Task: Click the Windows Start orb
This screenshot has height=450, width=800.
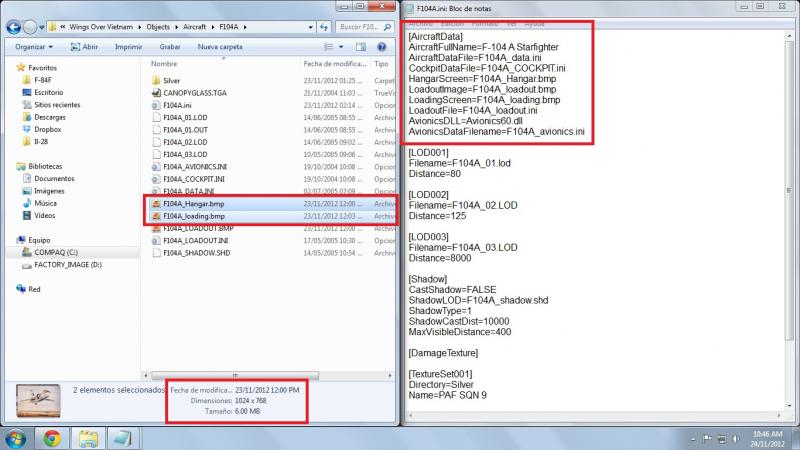Action: pos(16,439)
